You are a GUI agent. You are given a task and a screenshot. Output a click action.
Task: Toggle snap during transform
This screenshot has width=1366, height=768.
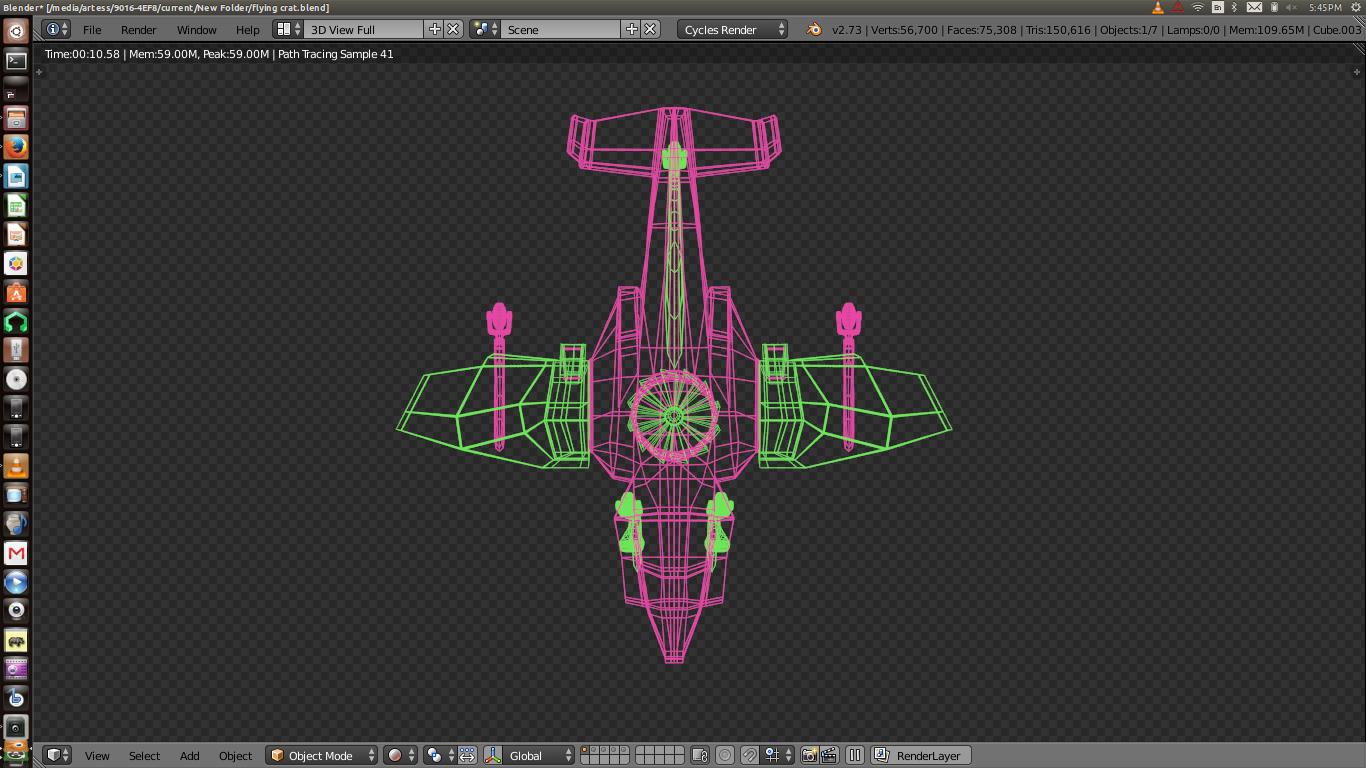click(x=749, y=756)
